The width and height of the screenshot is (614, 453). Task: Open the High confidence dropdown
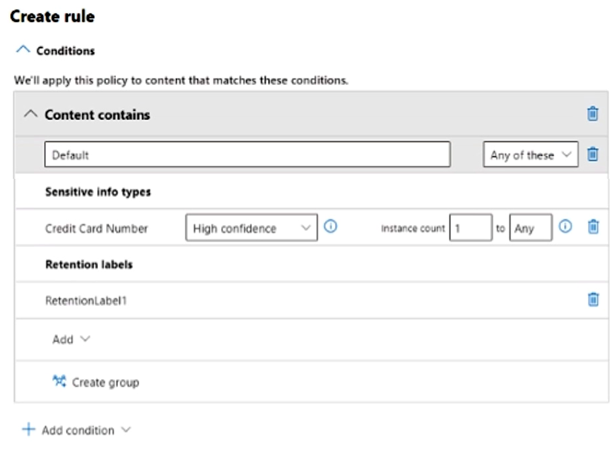click(251, 228)
